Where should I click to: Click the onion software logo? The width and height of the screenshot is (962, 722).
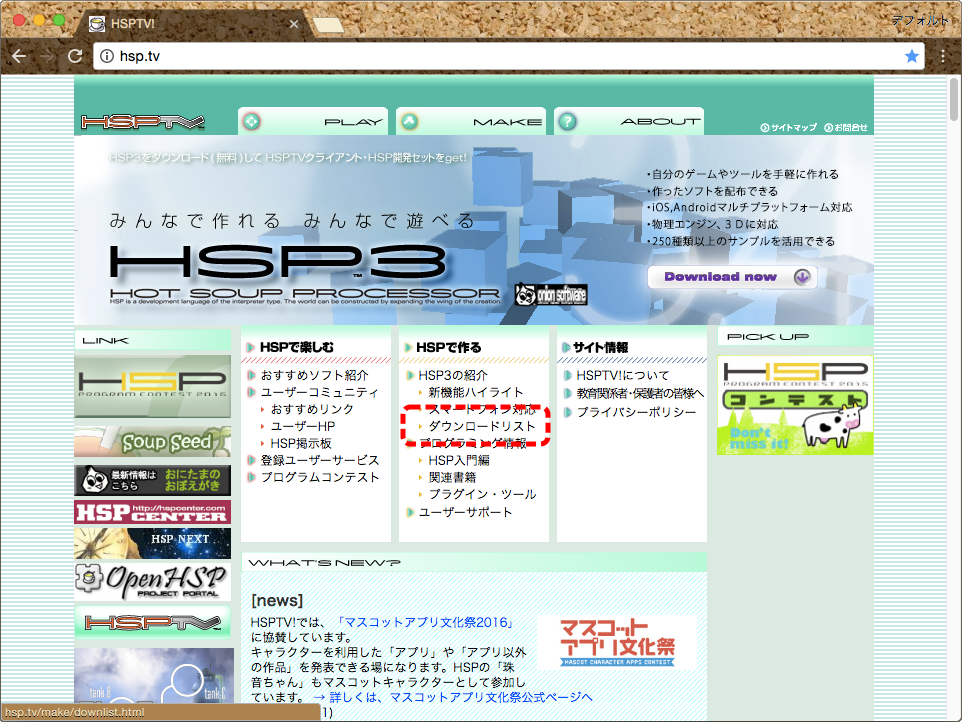[x=551, y=295]
